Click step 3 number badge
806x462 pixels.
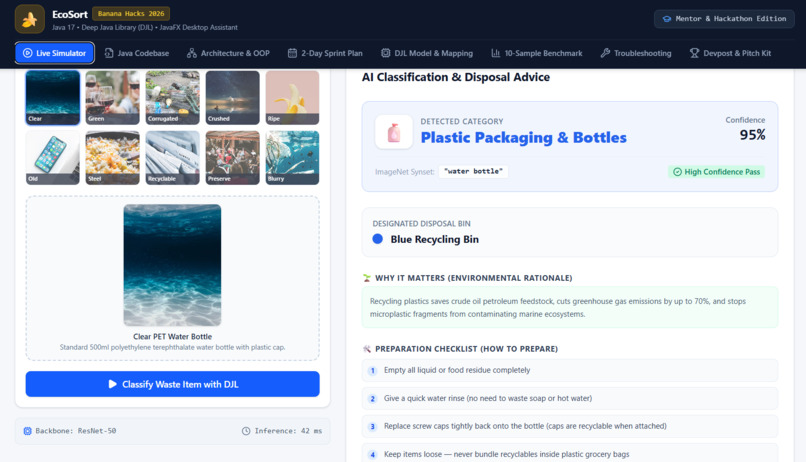tap(373, 427)
